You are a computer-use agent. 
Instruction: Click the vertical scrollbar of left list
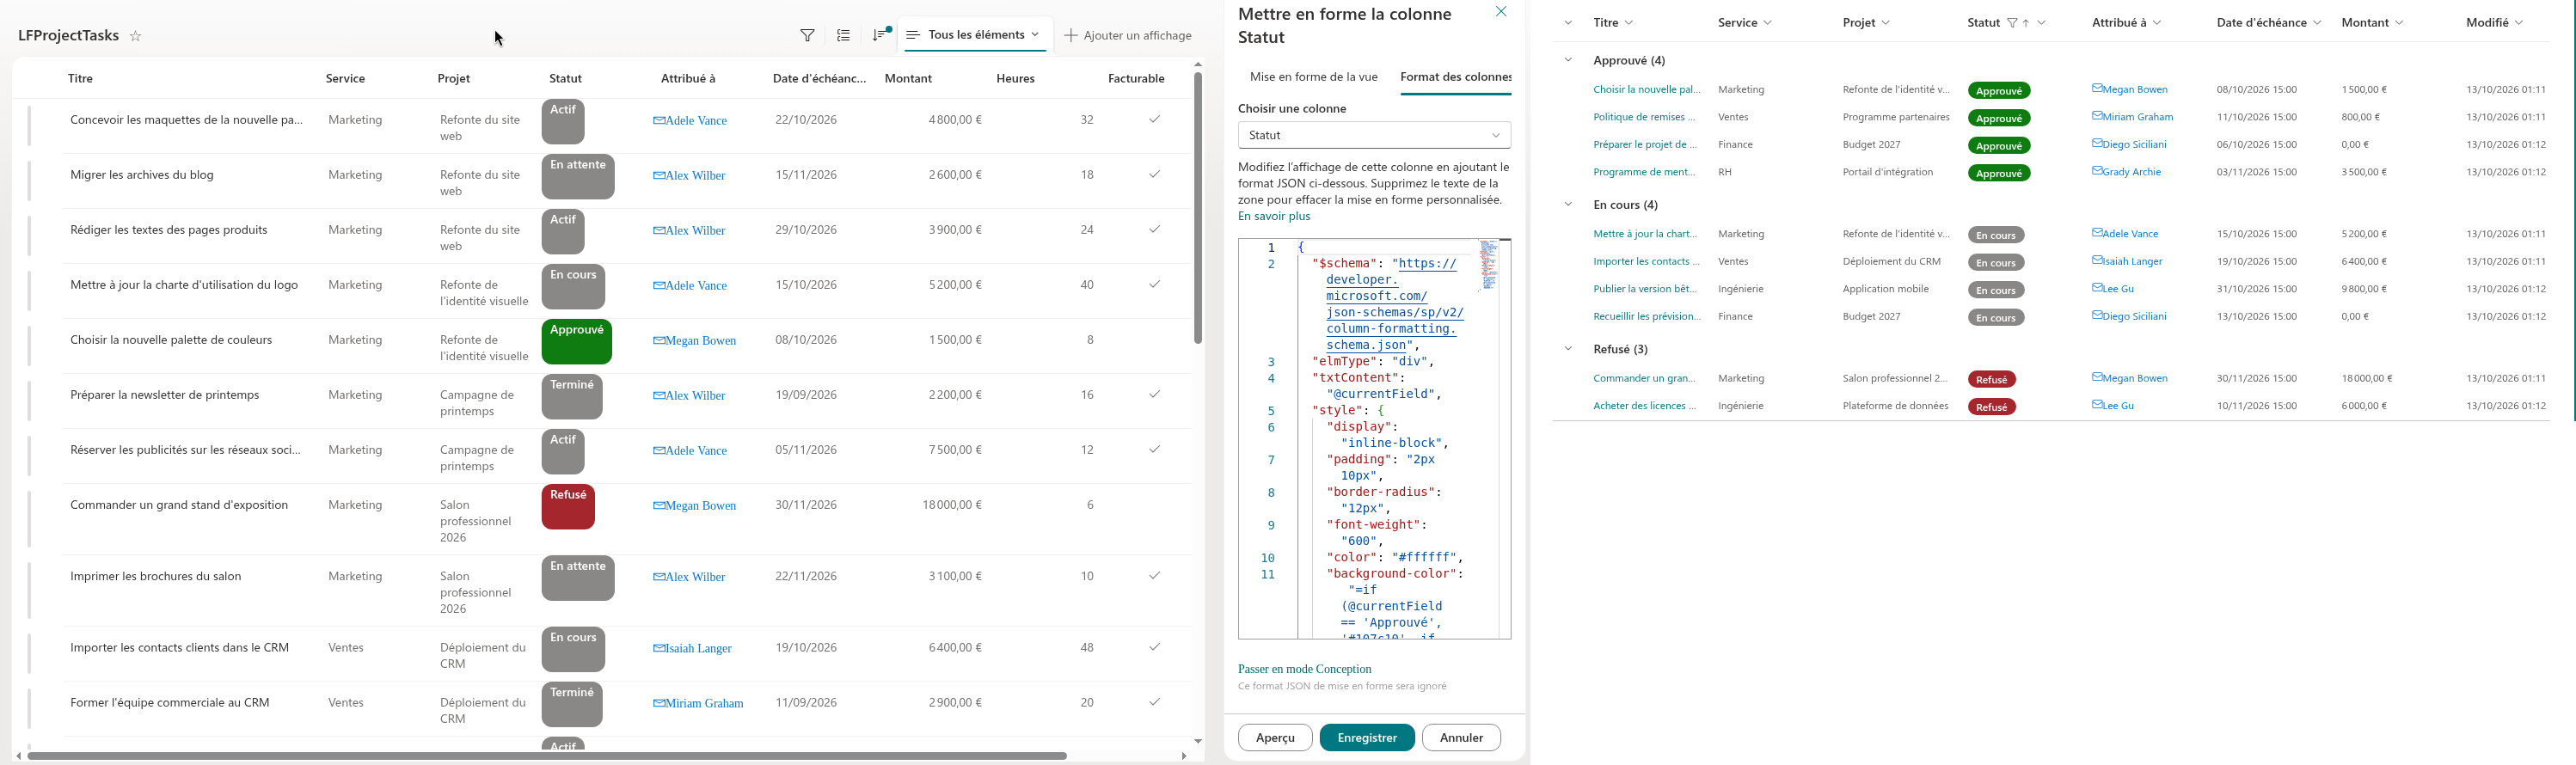coord(1197,207)
